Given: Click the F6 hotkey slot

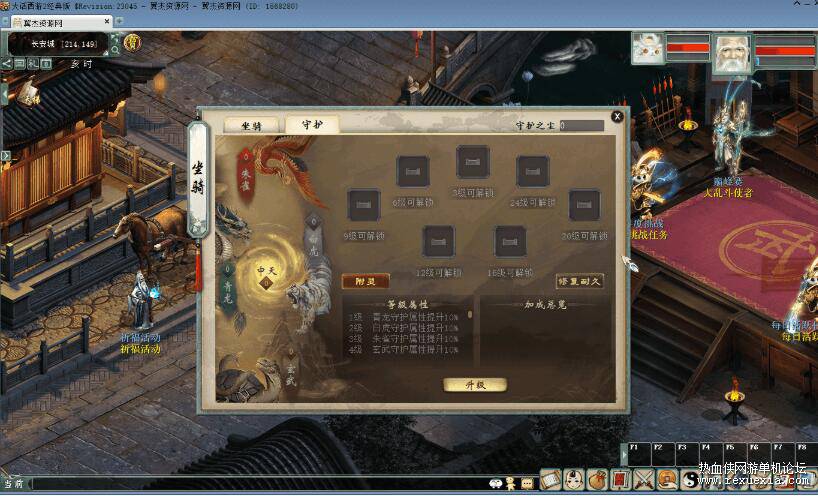Looking at the screenshot, I should point(760,454).
